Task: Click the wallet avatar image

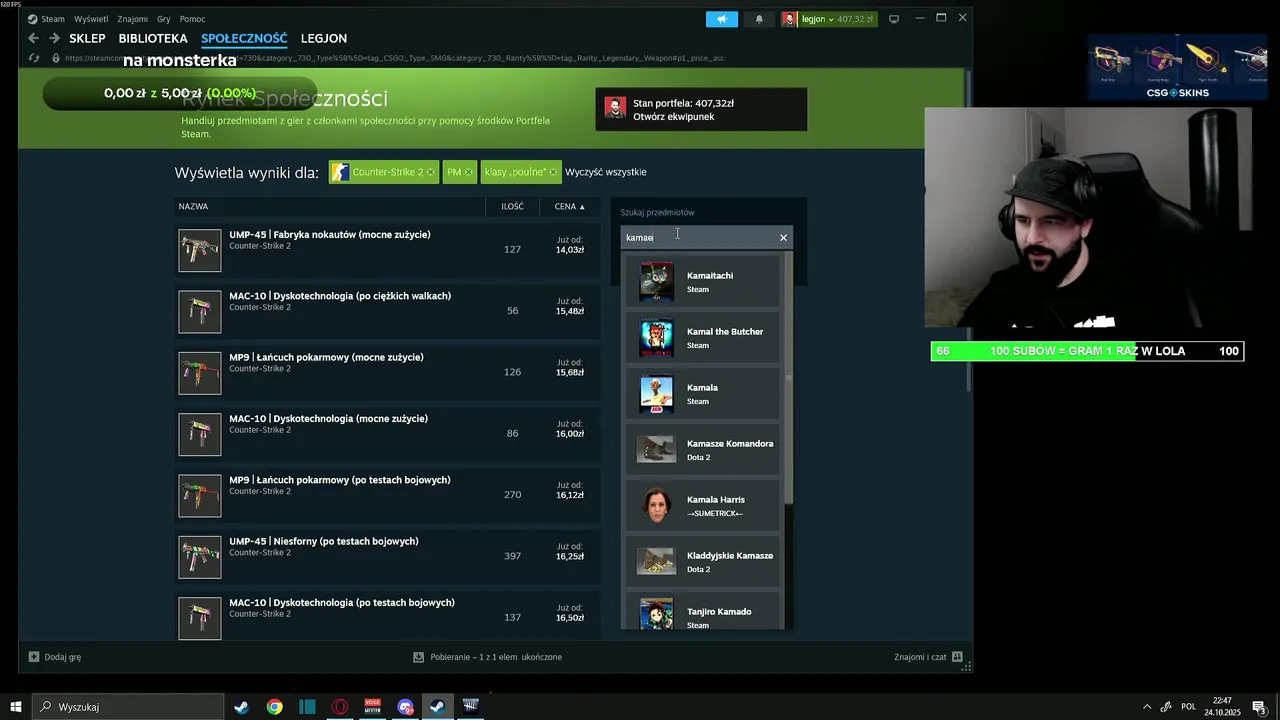Action: click(615, 108)
